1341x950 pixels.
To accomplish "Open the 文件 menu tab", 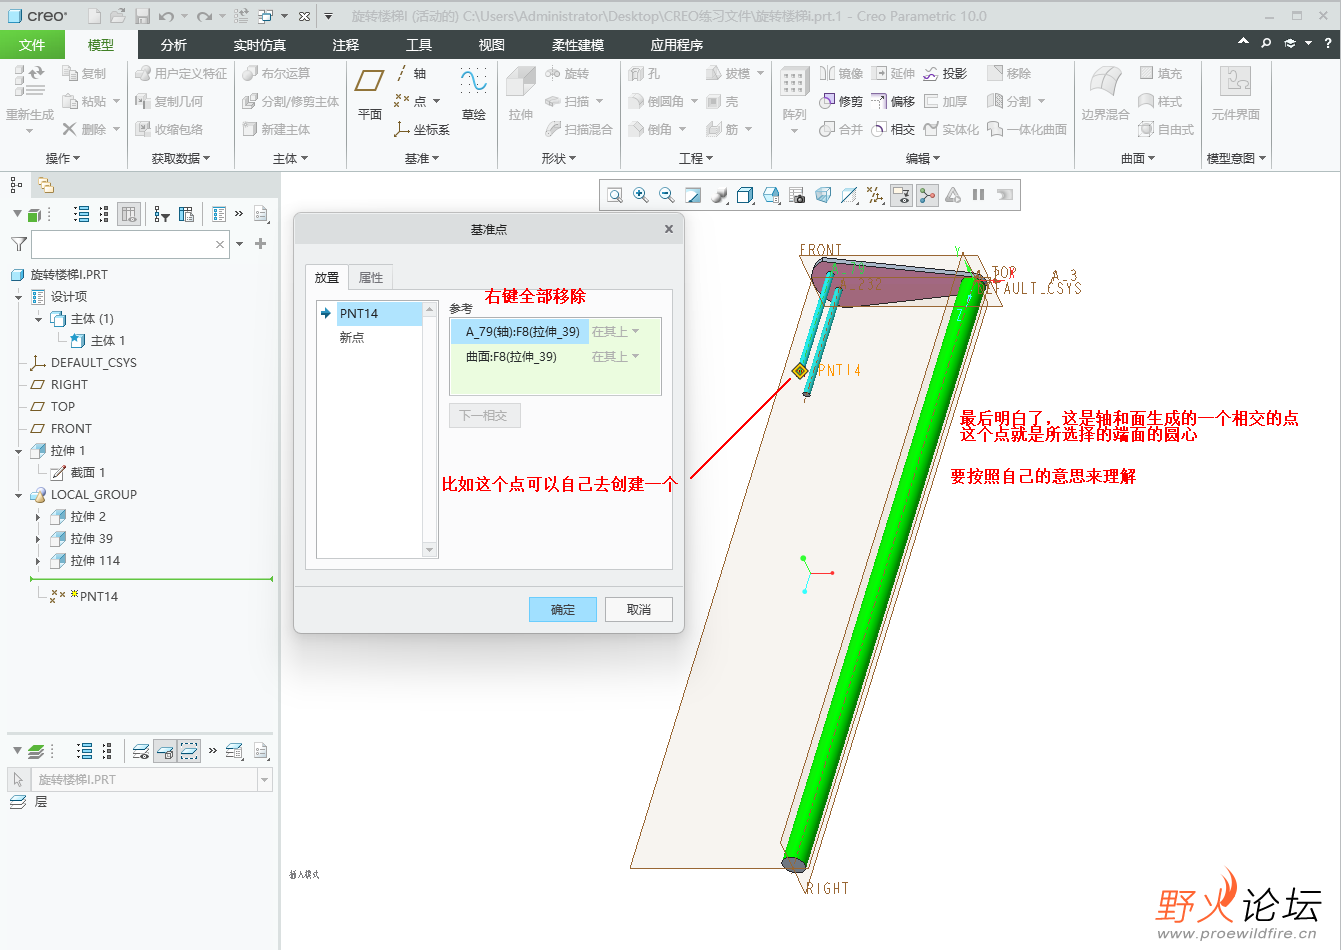I will (32, 45).
